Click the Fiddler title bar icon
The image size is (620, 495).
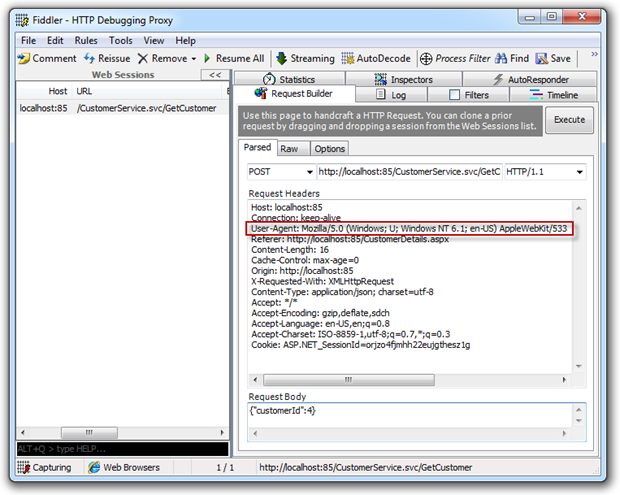(x=22, y=20)
